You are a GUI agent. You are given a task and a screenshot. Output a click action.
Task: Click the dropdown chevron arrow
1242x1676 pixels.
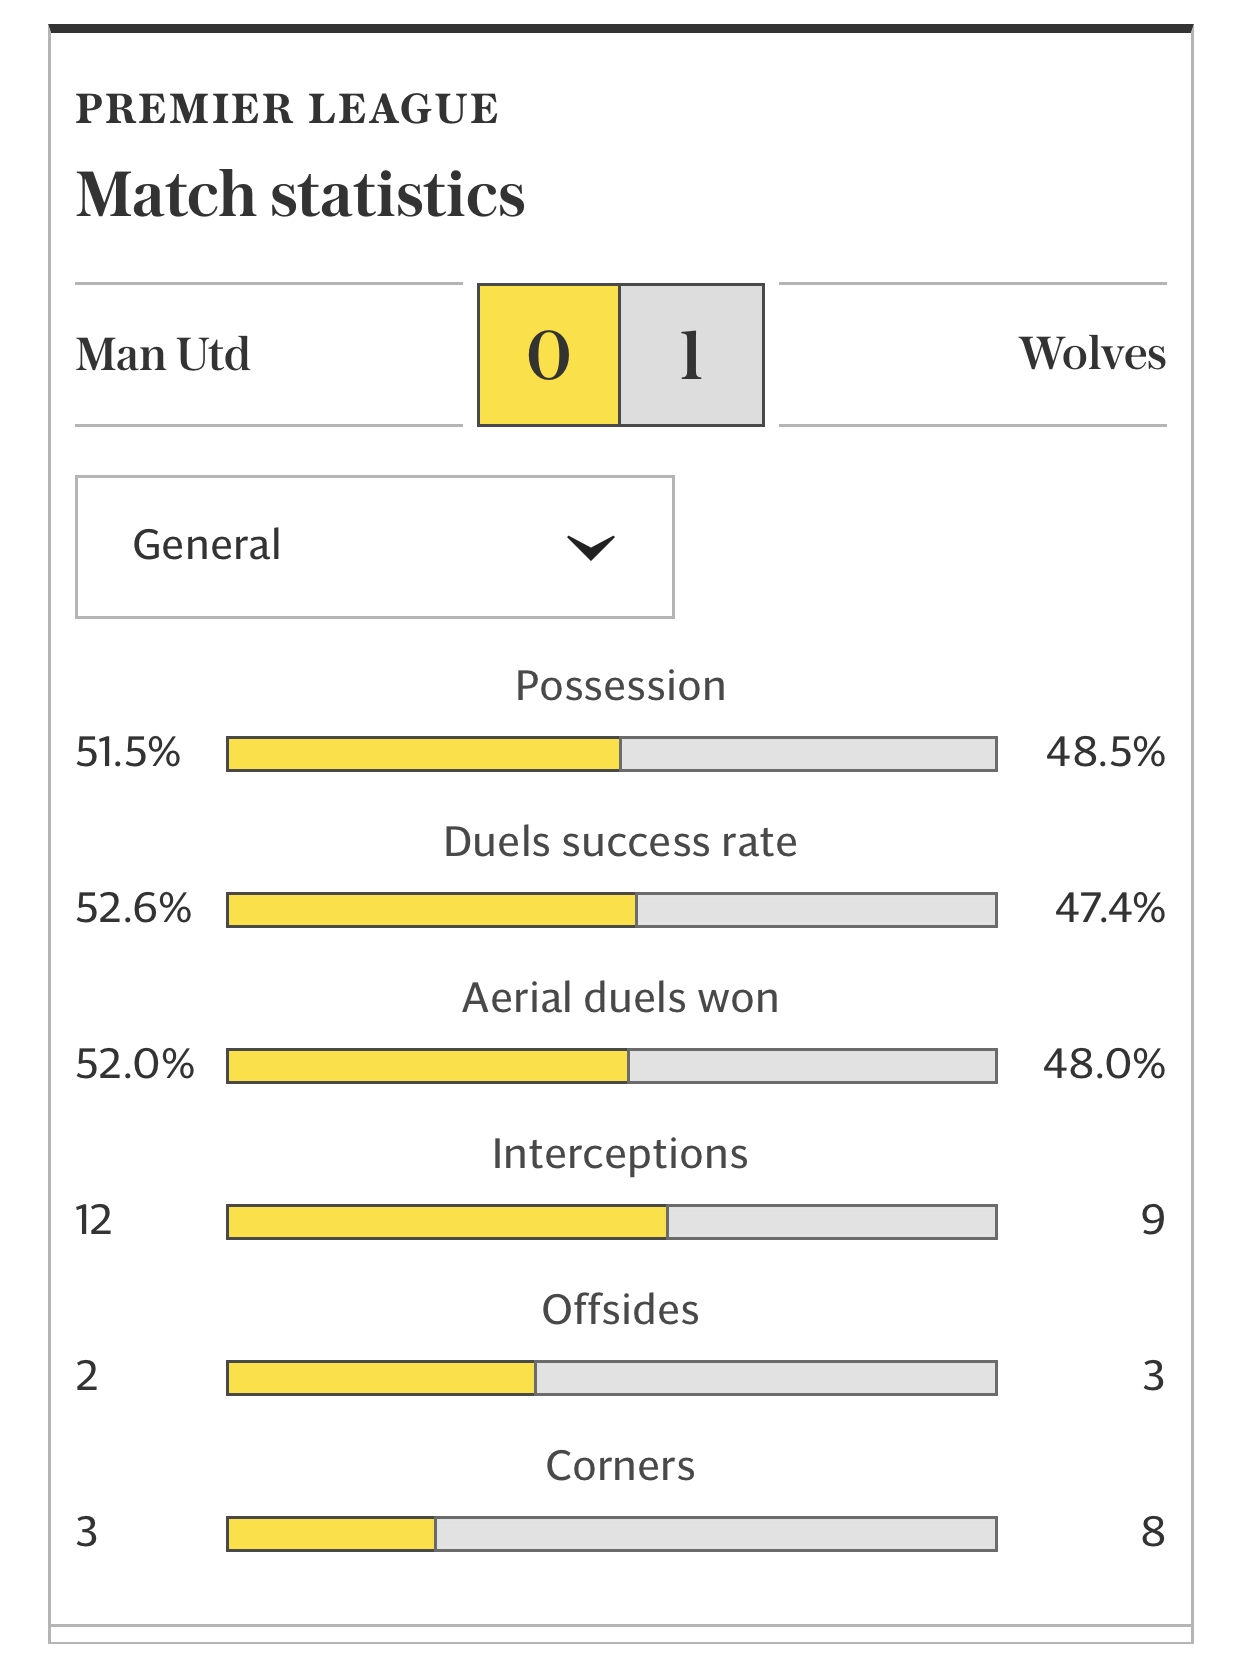tap(590, 547)
